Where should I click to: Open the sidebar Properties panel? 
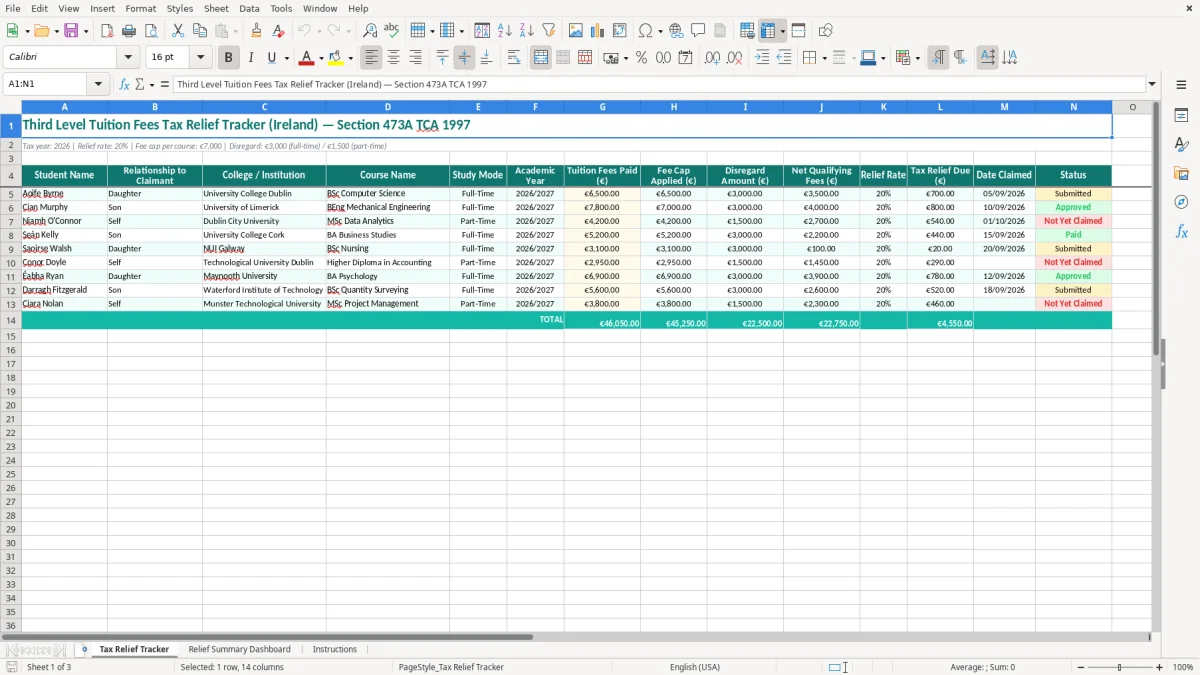click(1181, 116)
